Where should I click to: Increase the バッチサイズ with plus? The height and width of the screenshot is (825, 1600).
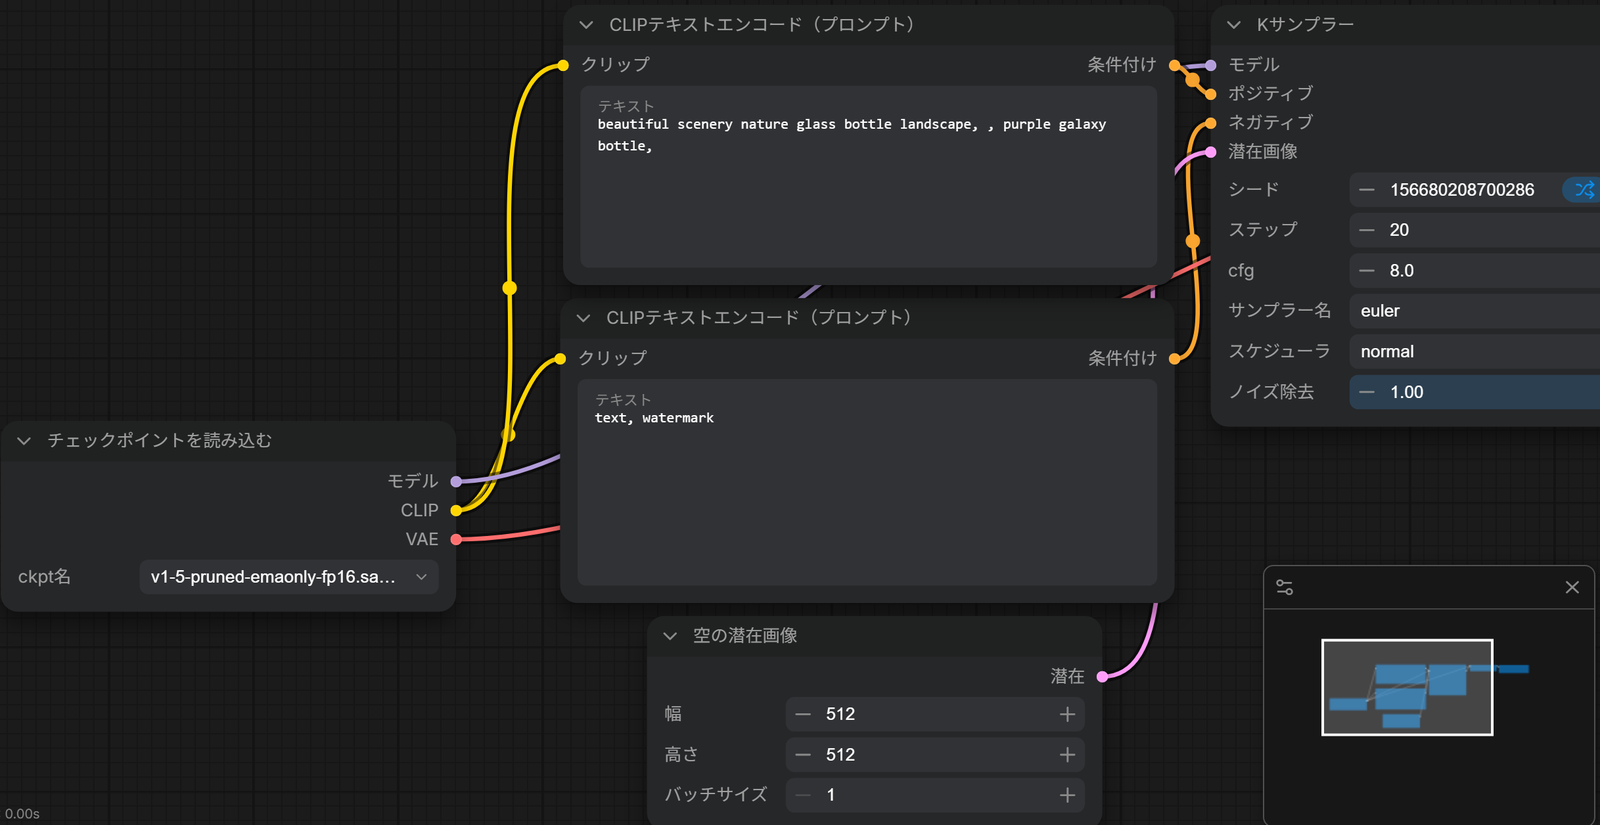click(x=1067, y=795)
